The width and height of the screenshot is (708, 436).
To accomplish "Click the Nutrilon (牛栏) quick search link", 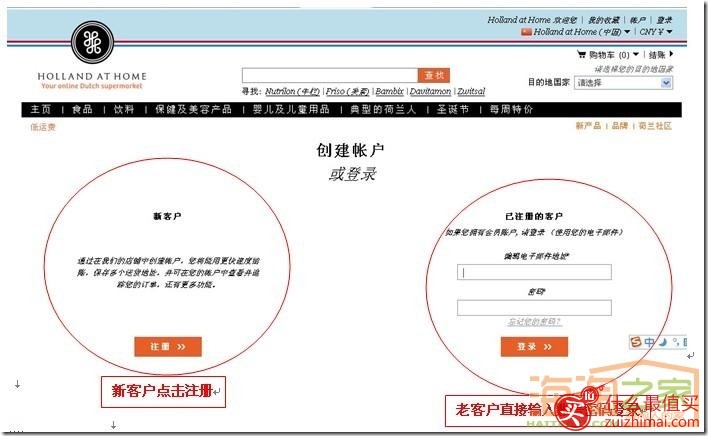I will point(292,91).
